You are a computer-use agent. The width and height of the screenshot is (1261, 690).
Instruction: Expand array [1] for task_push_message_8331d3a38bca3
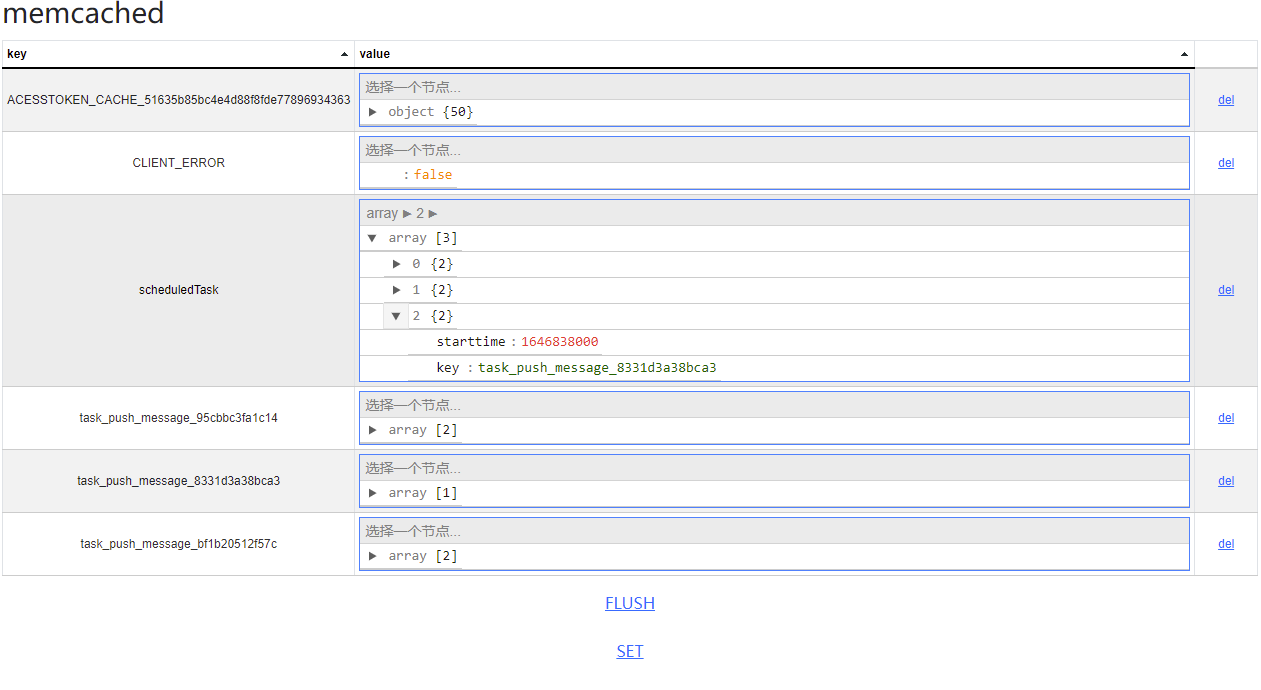tap(373, 493)
